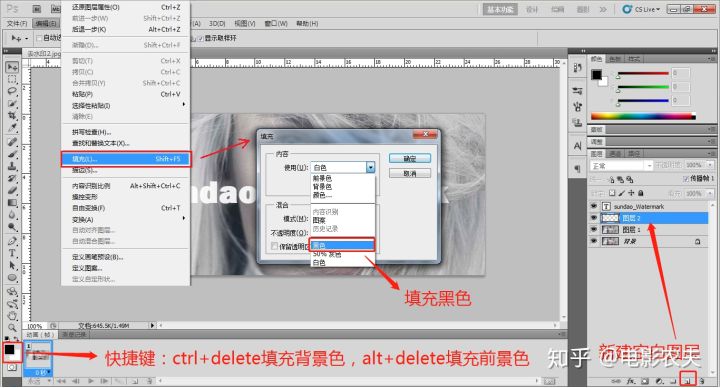The height and width of the screenshot is (388, 720).
Task: Choose 填充(L)... from Edit menu
Action: click(x=126, y=159)
